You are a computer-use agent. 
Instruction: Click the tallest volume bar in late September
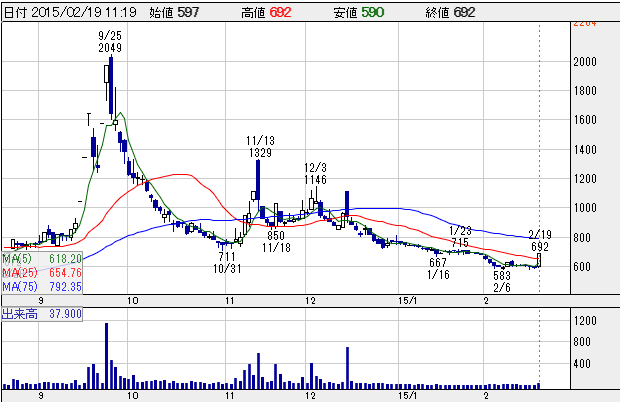[107, 356]
